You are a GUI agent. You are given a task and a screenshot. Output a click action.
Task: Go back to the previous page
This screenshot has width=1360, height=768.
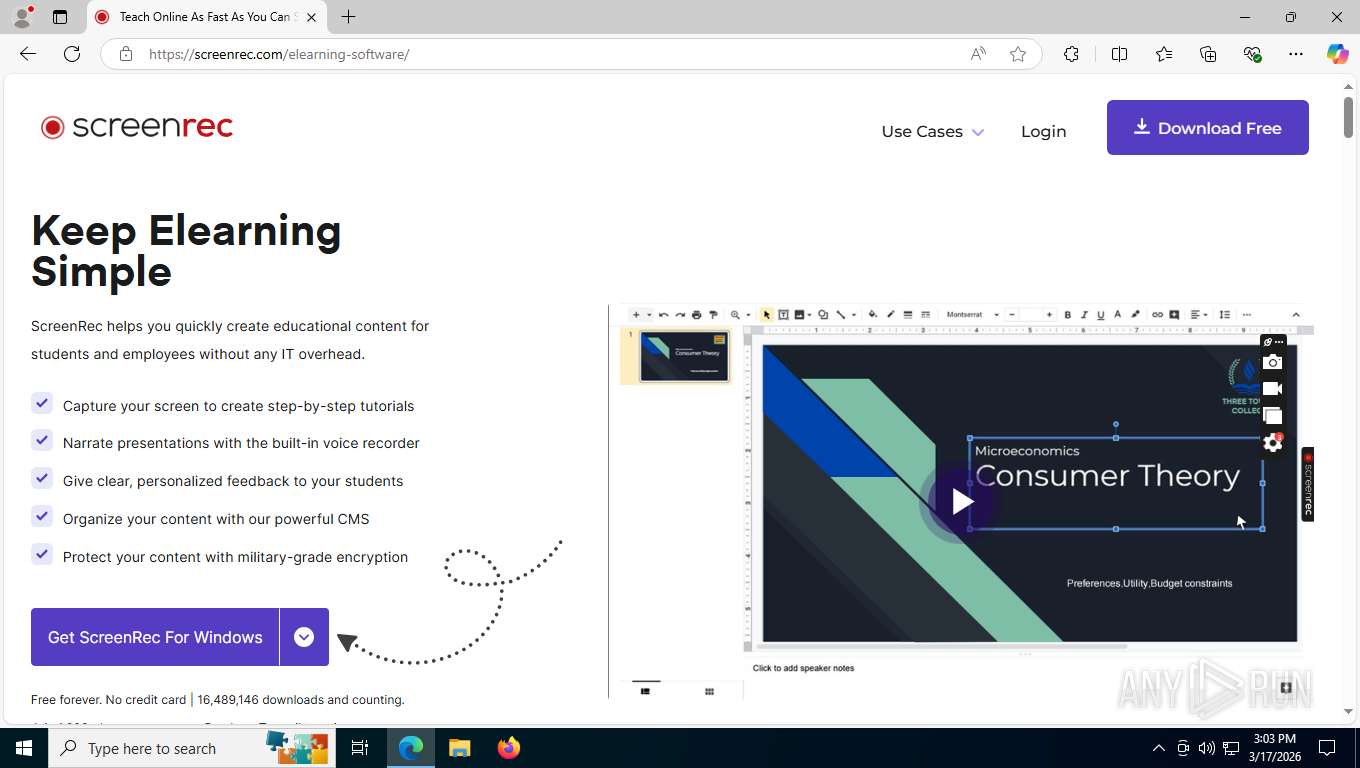point(28,54)
